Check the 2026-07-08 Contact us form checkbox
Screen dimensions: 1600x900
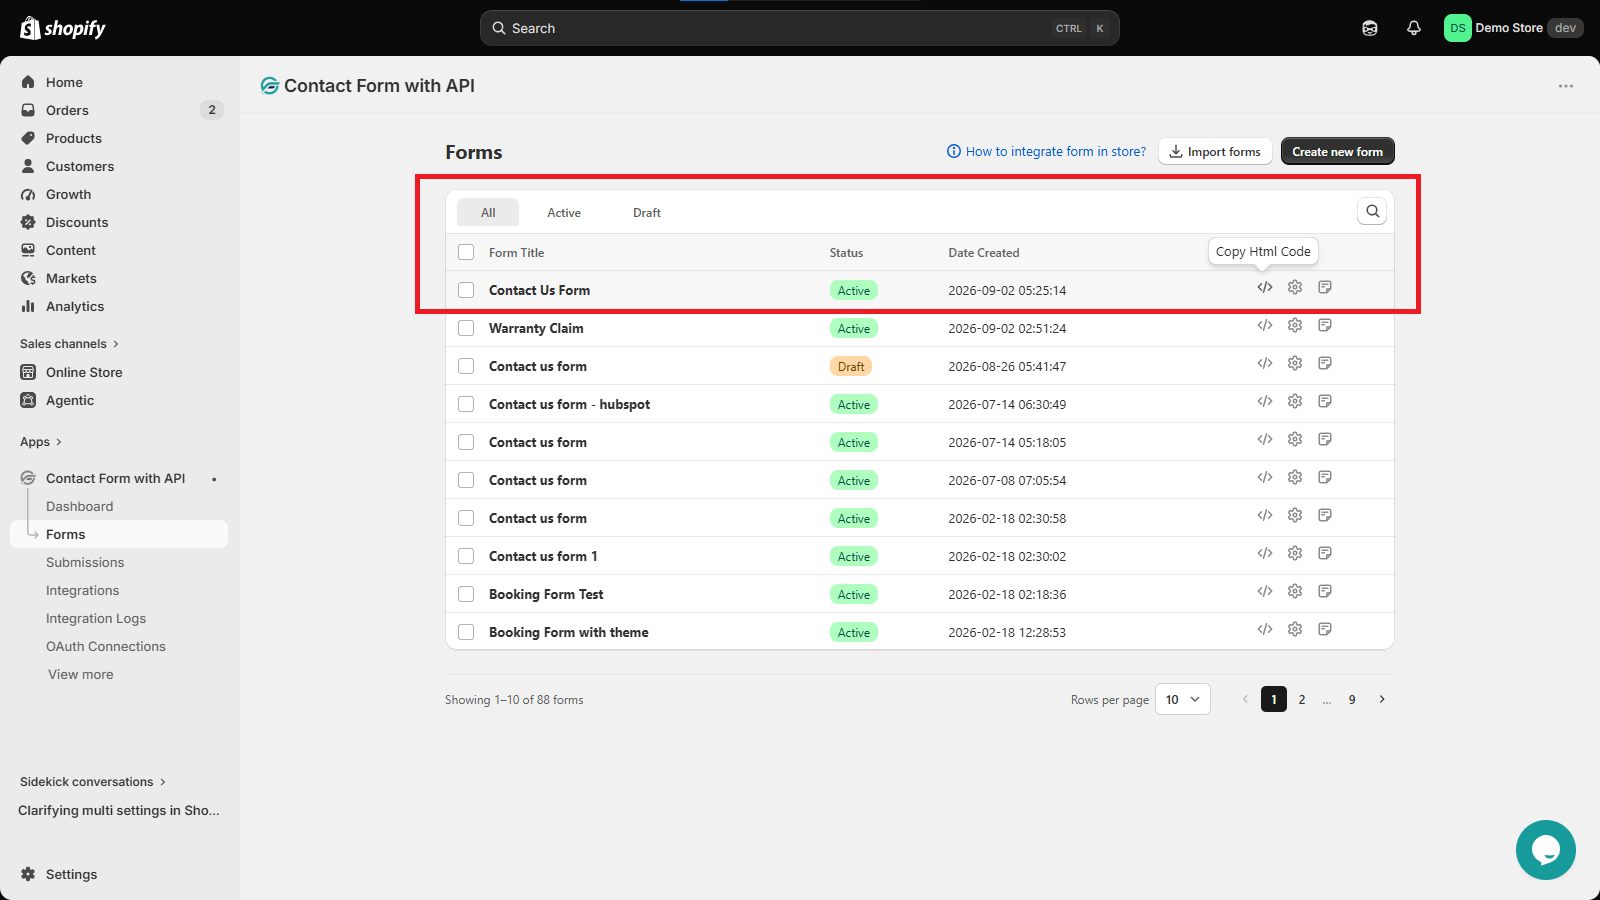coord(466,480)
